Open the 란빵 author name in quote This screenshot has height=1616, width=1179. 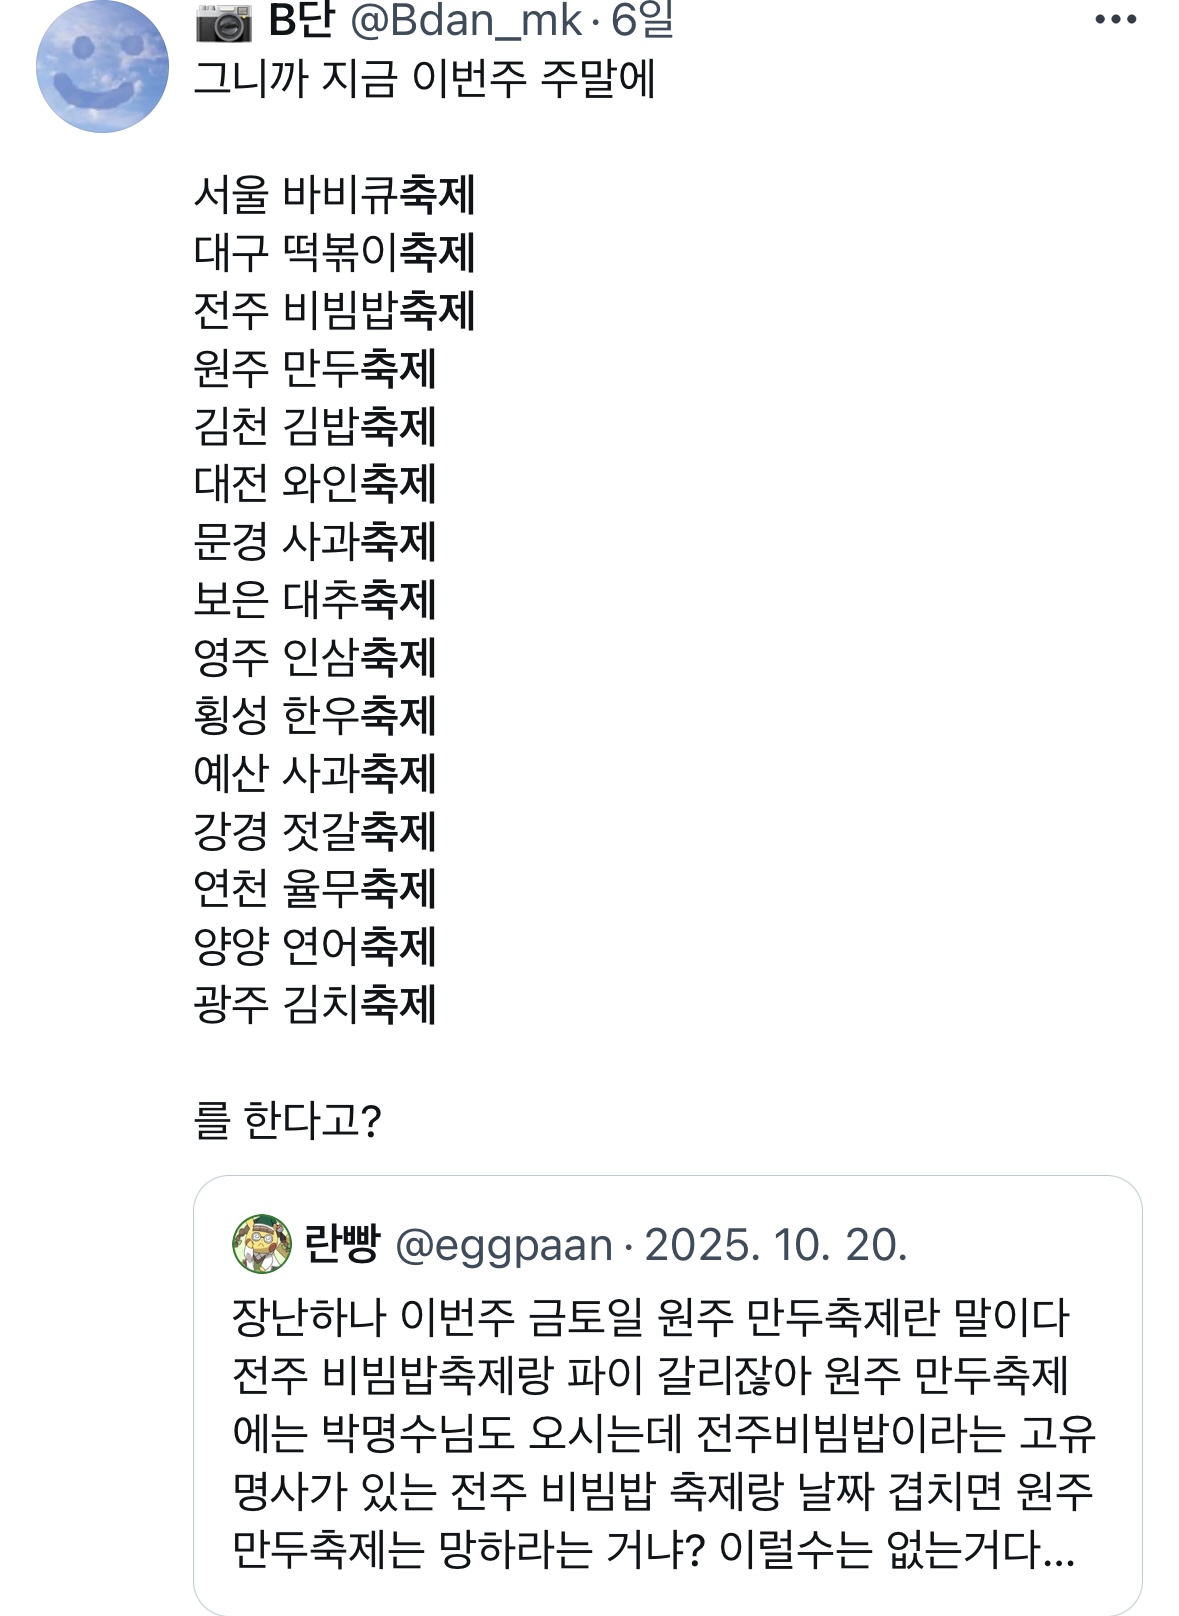point(342,1245)
